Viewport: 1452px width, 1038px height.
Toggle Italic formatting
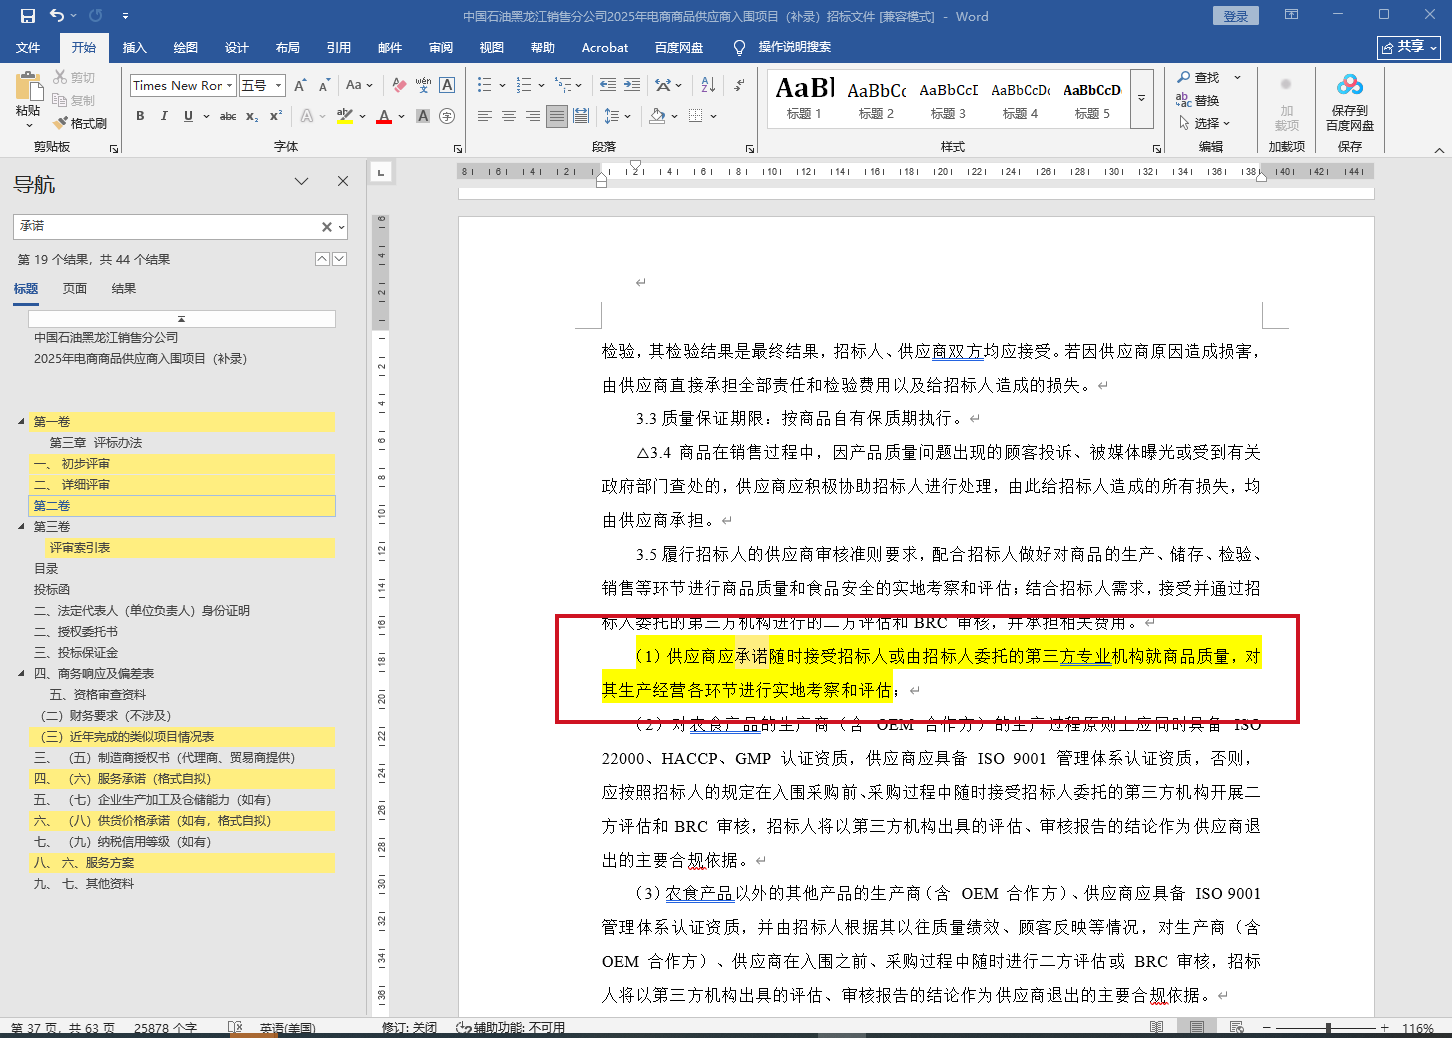(164, 116)
